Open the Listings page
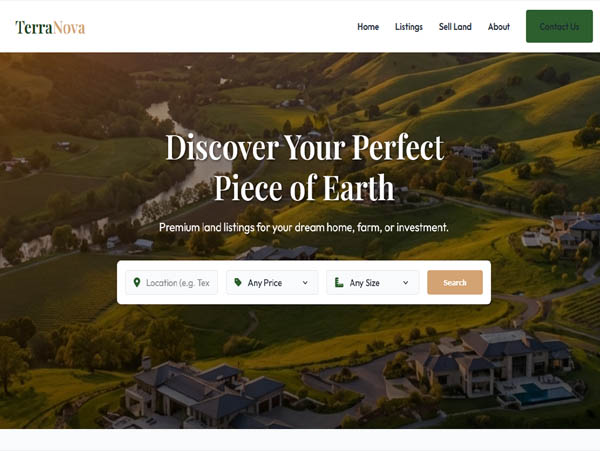The image size is (600, 451). [409, 27]
